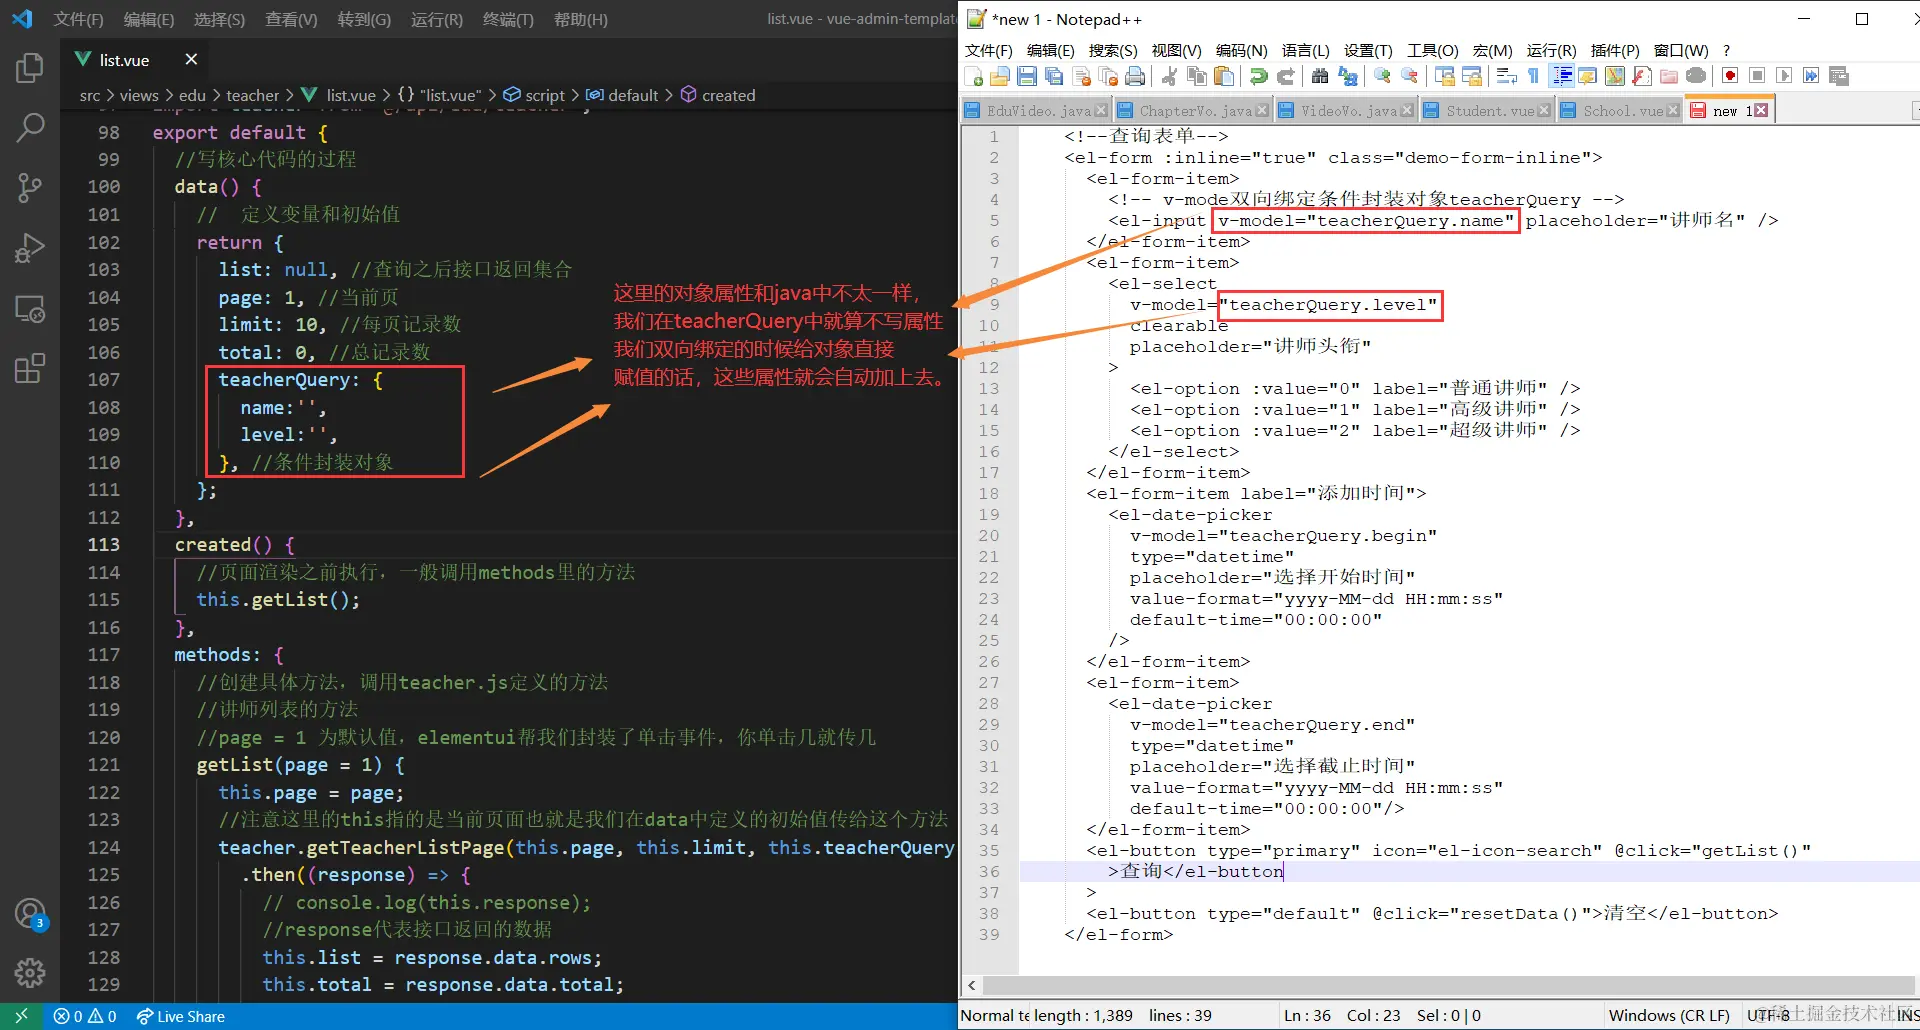
Task: Open VS Code's 查看(V) menu
Action: click(x=291, y=19)
